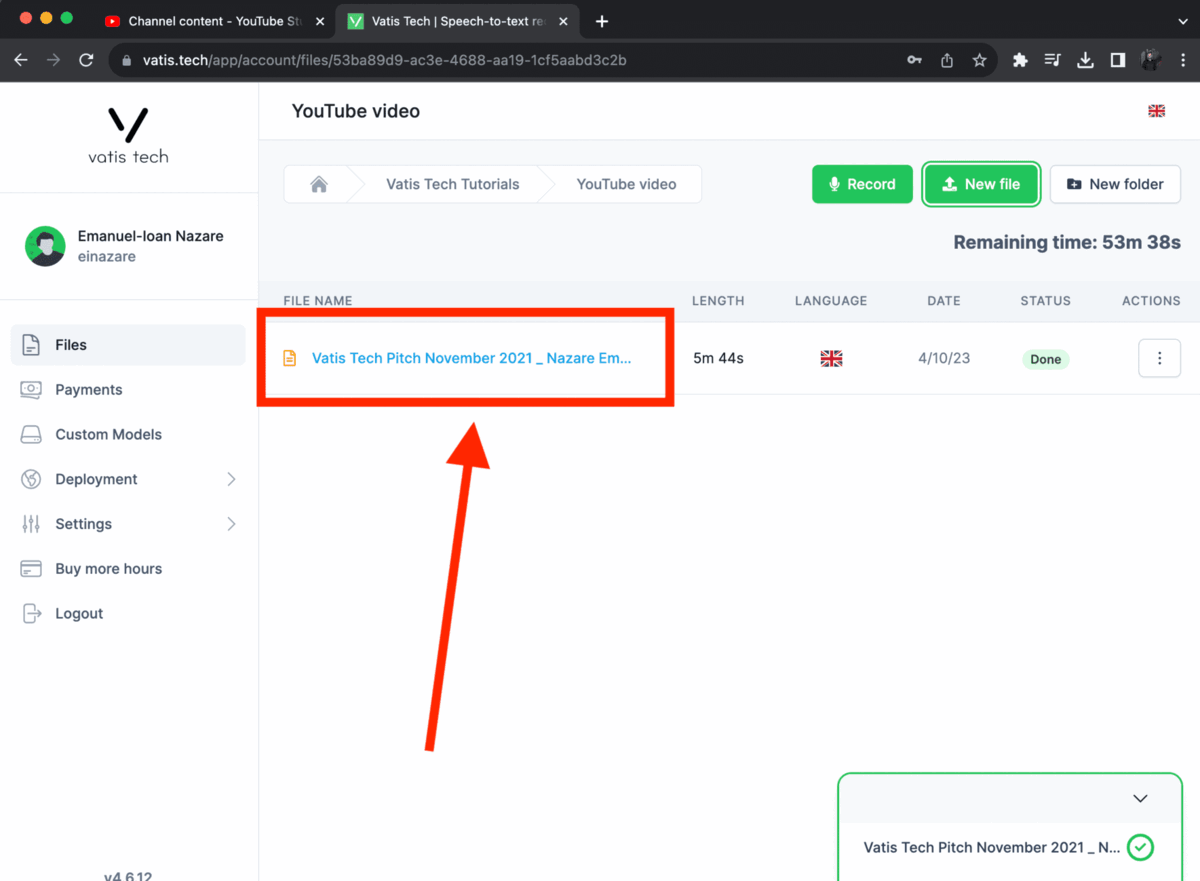Screen dimensions: 1200x881
Task: Click the Settings sliders icon in the sidebar
Action: 31,524
